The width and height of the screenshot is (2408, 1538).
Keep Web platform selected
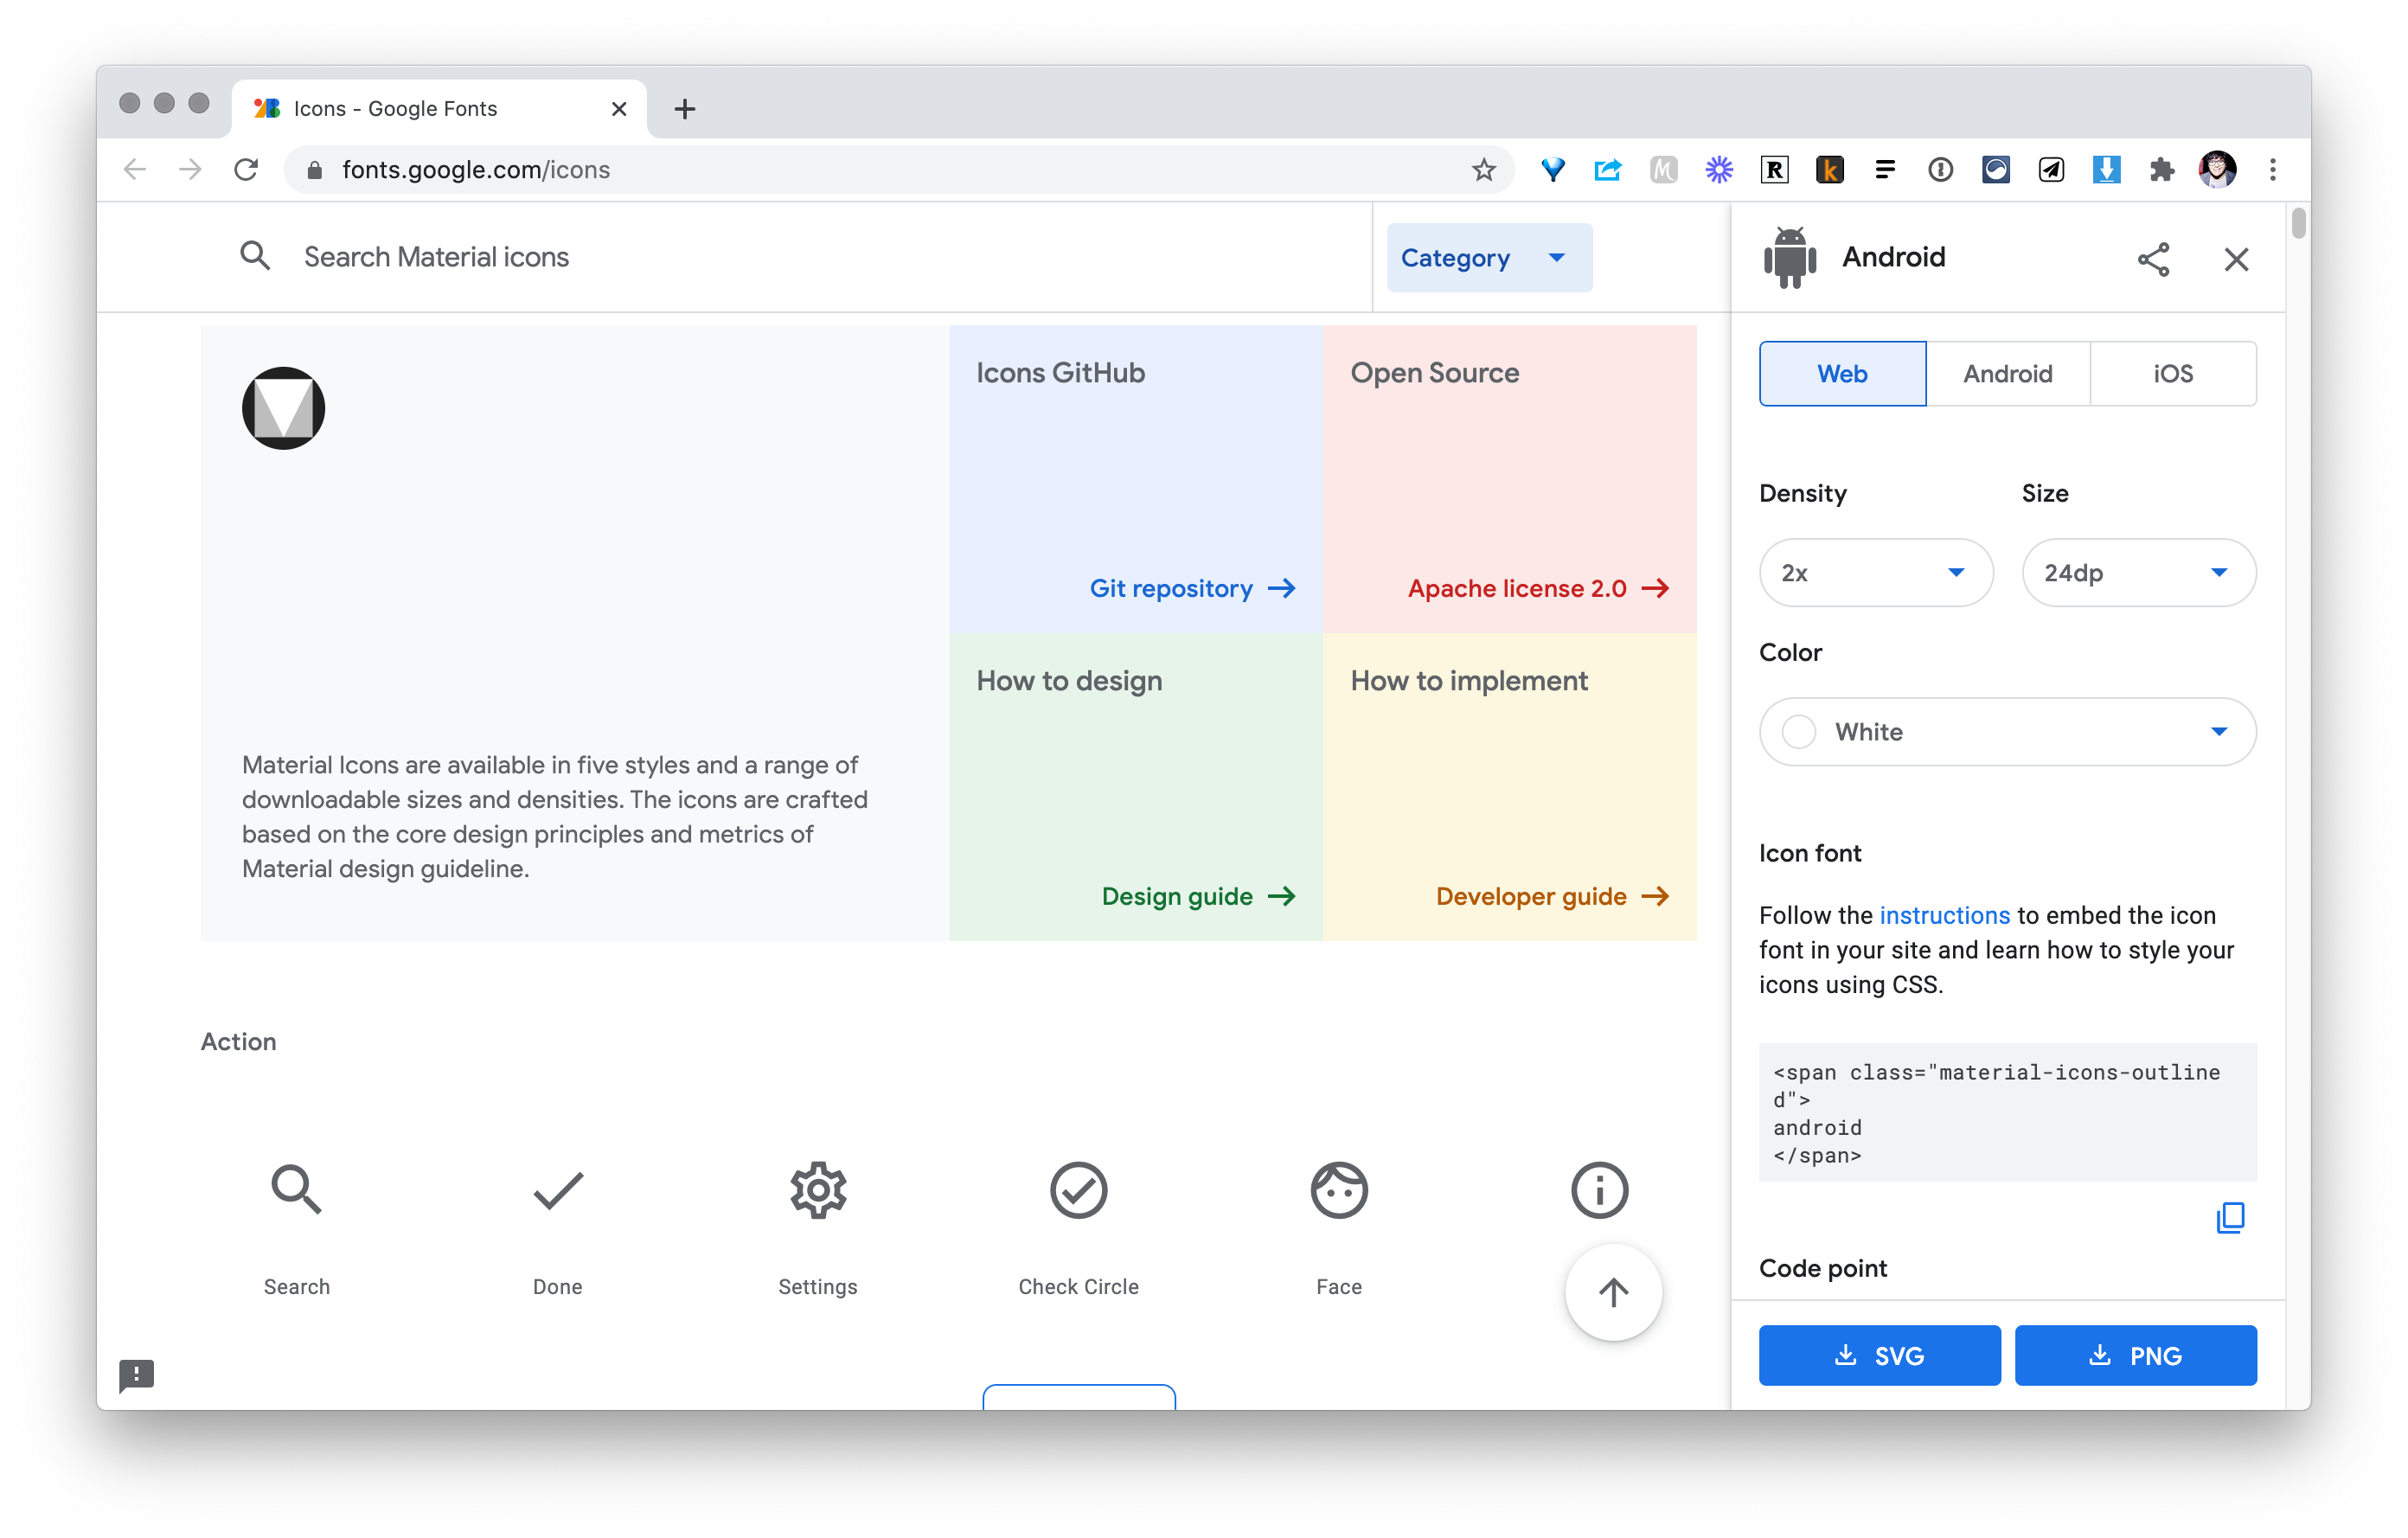tap(1842, 373)
